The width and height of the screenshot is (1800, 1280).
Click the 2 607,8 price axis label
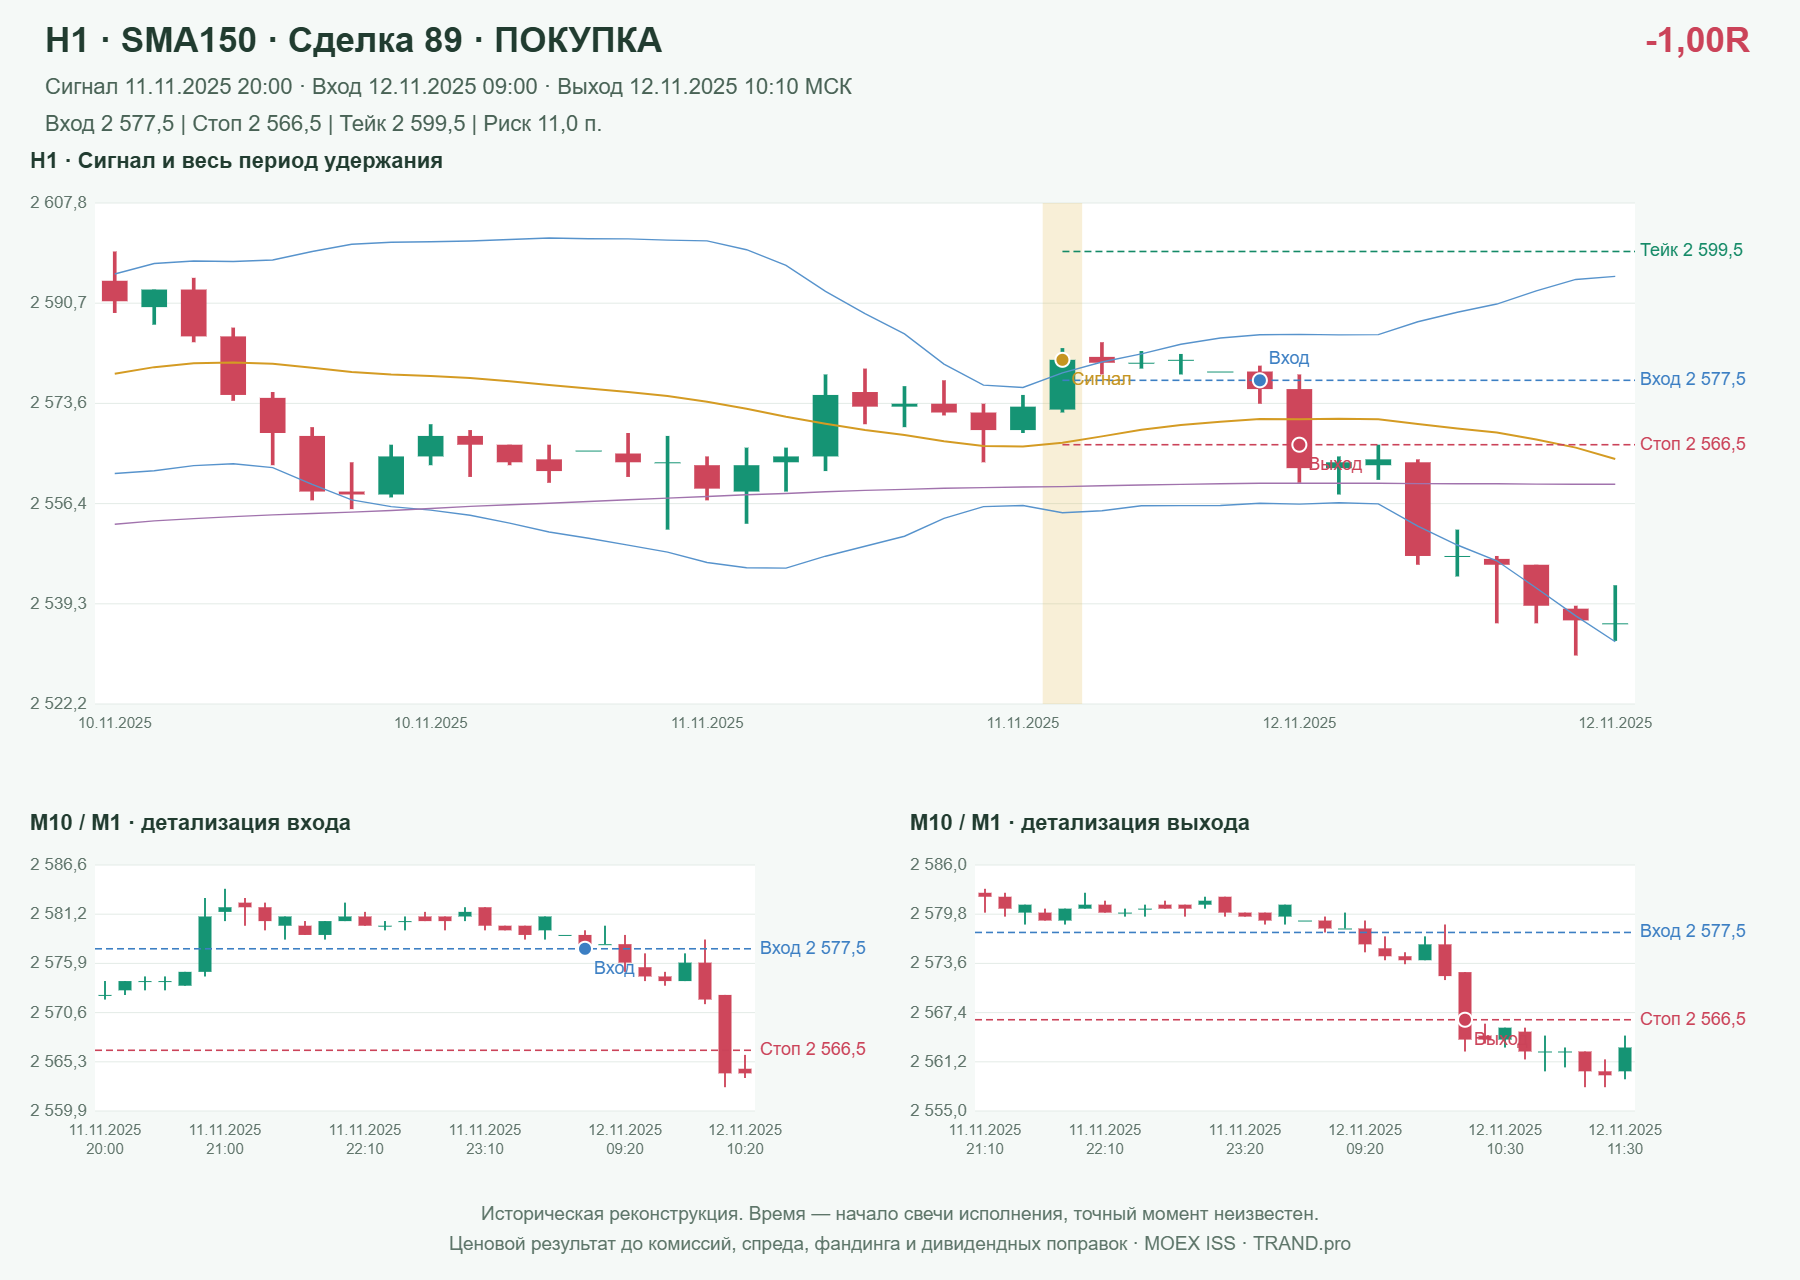pyautogui.click(x=58, y=203)
